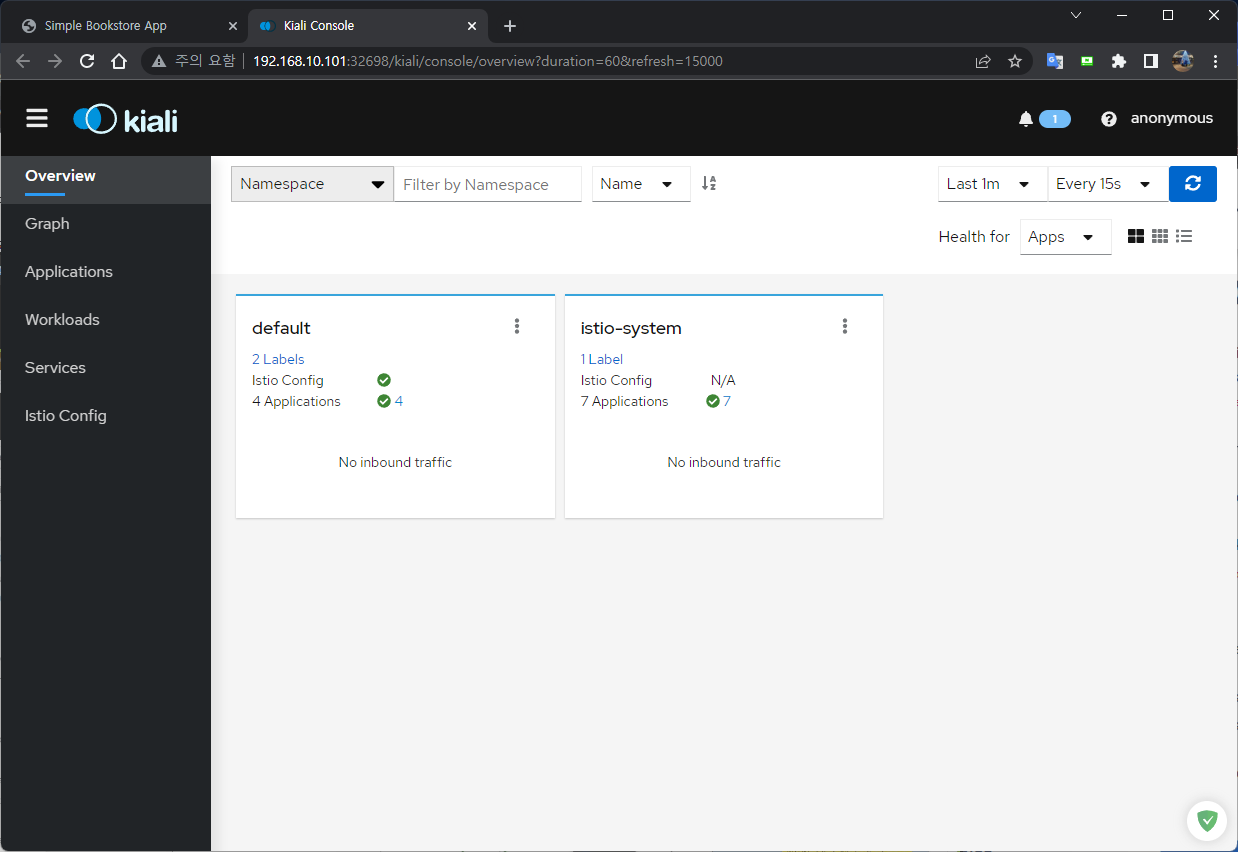Switch to Kiali Console tab
This screenshot has width=1238, height=852.
click(x=366, y=26)
